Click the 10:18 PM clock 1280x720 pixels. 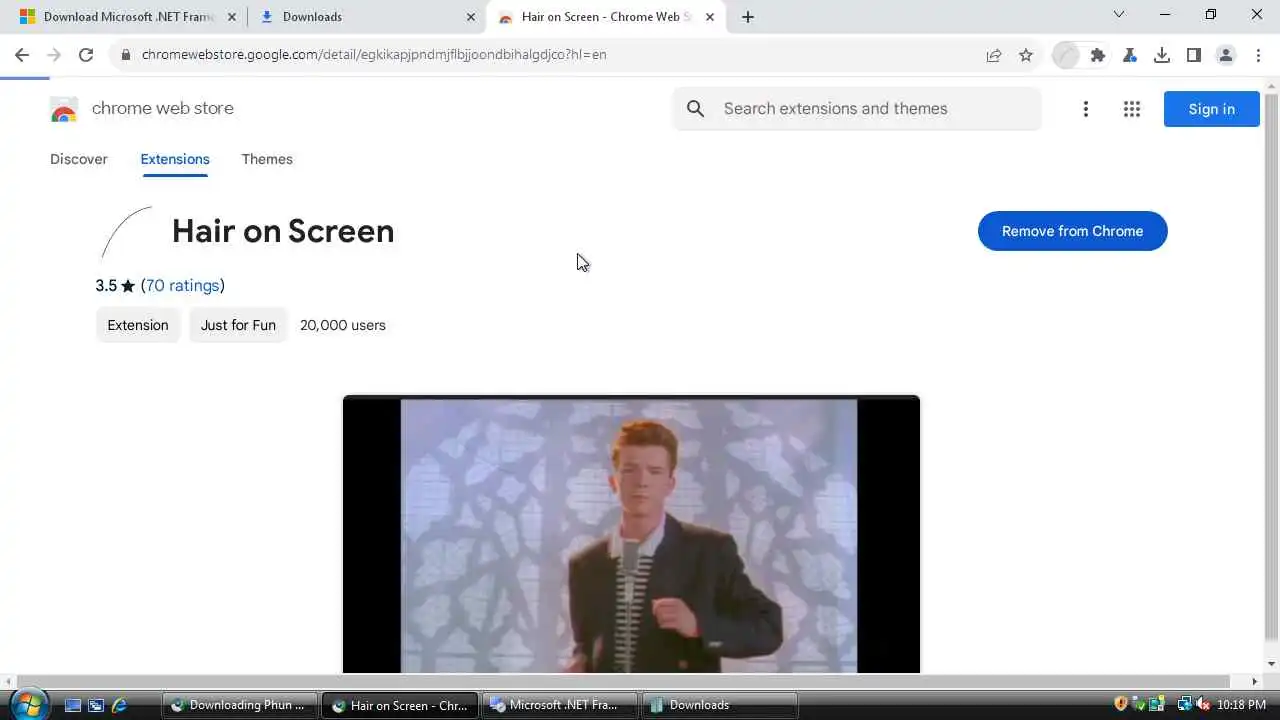click(1241, 705)
